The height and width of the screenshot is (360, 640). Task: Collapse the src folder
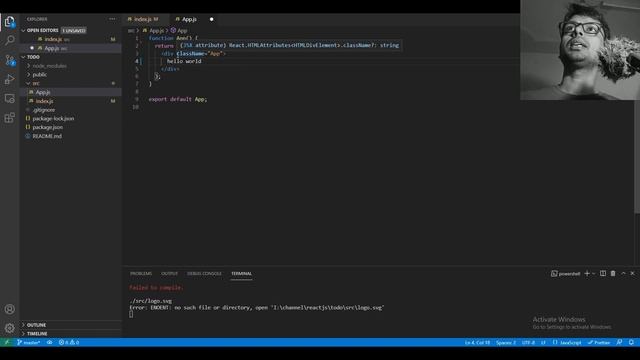pyautogui.click(x=36, y=83)
